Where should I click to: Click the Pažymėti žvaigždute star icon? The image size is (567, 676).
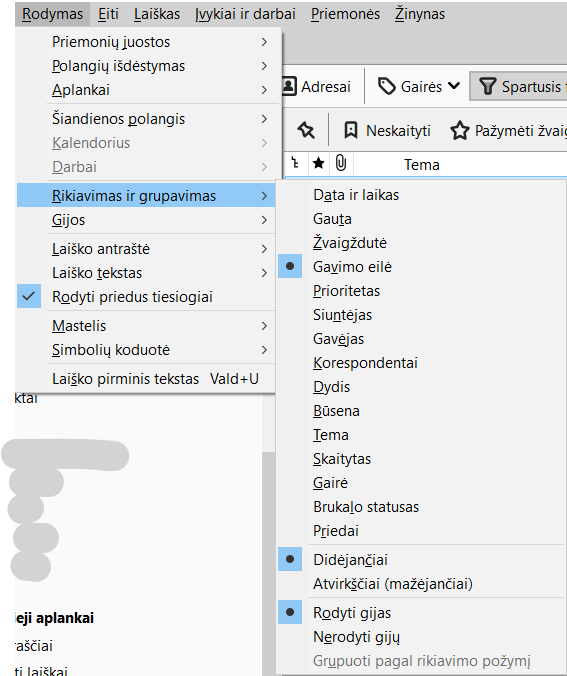click(460, 130)
